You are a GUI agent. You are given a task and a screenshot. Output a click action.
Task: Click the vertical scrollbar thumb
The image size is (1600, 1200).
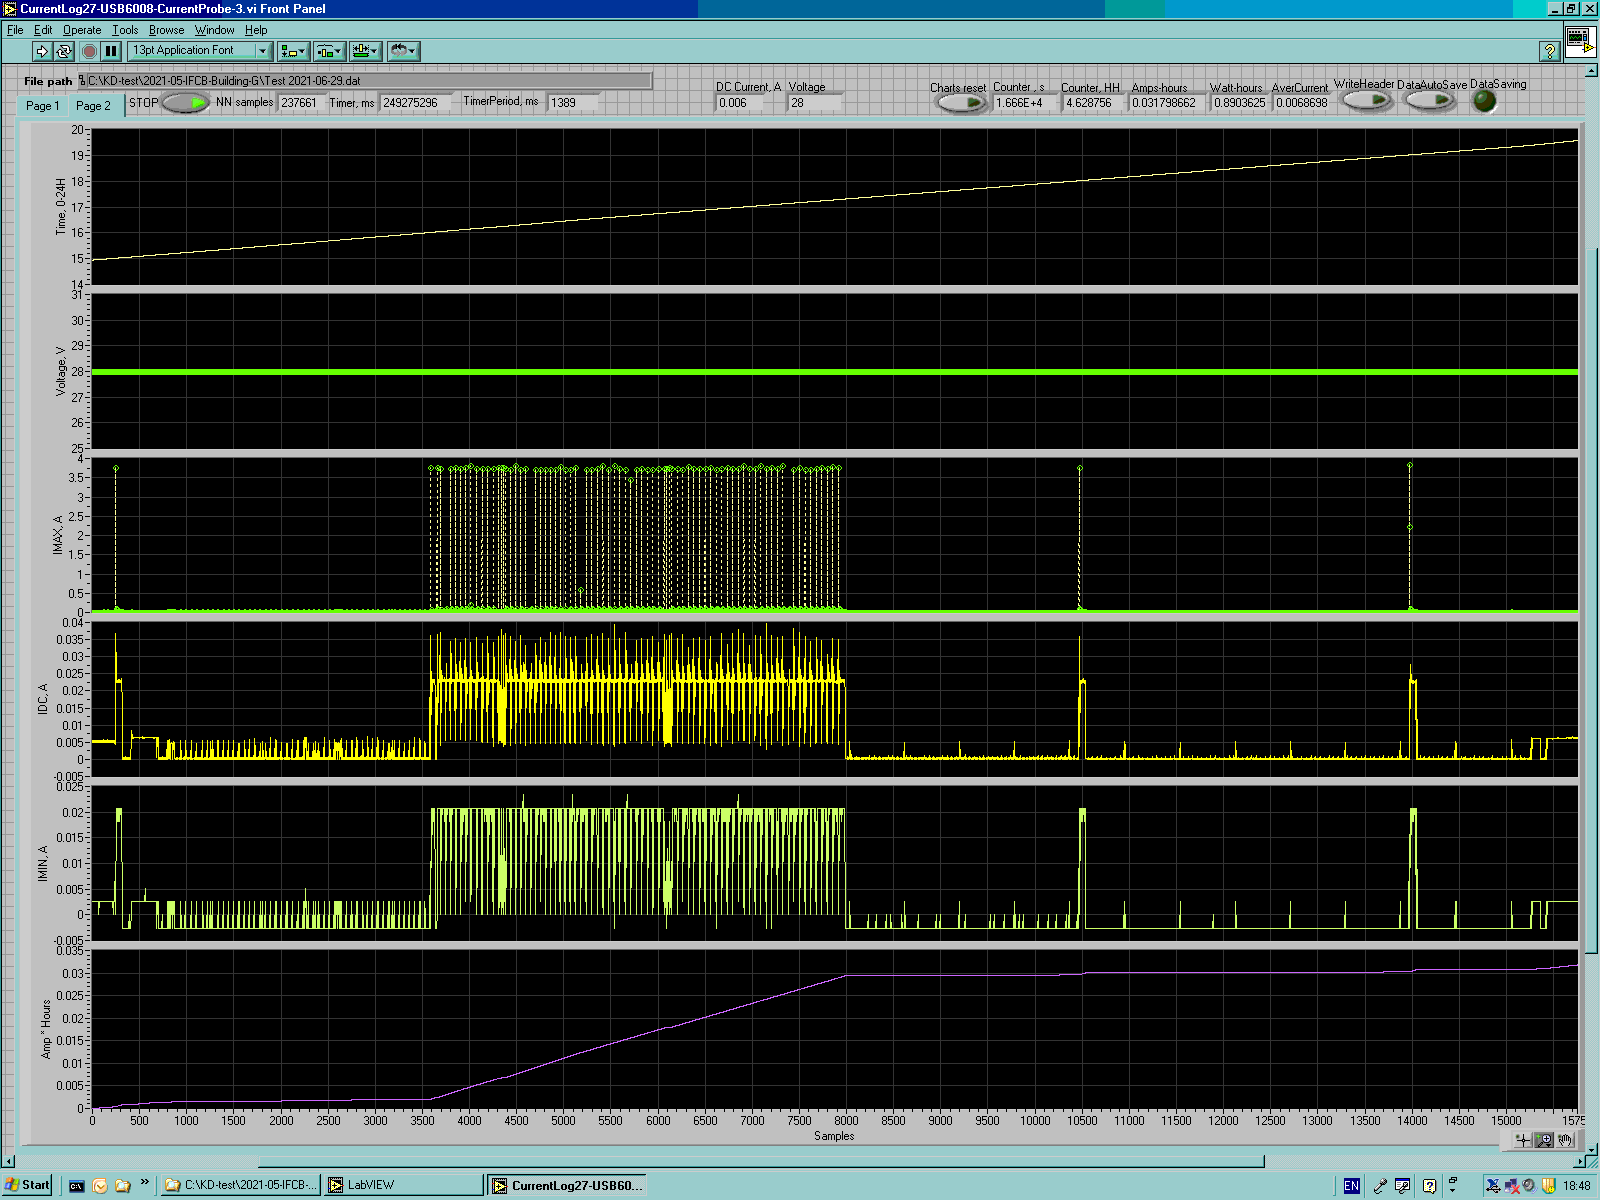click(1591, 598)
